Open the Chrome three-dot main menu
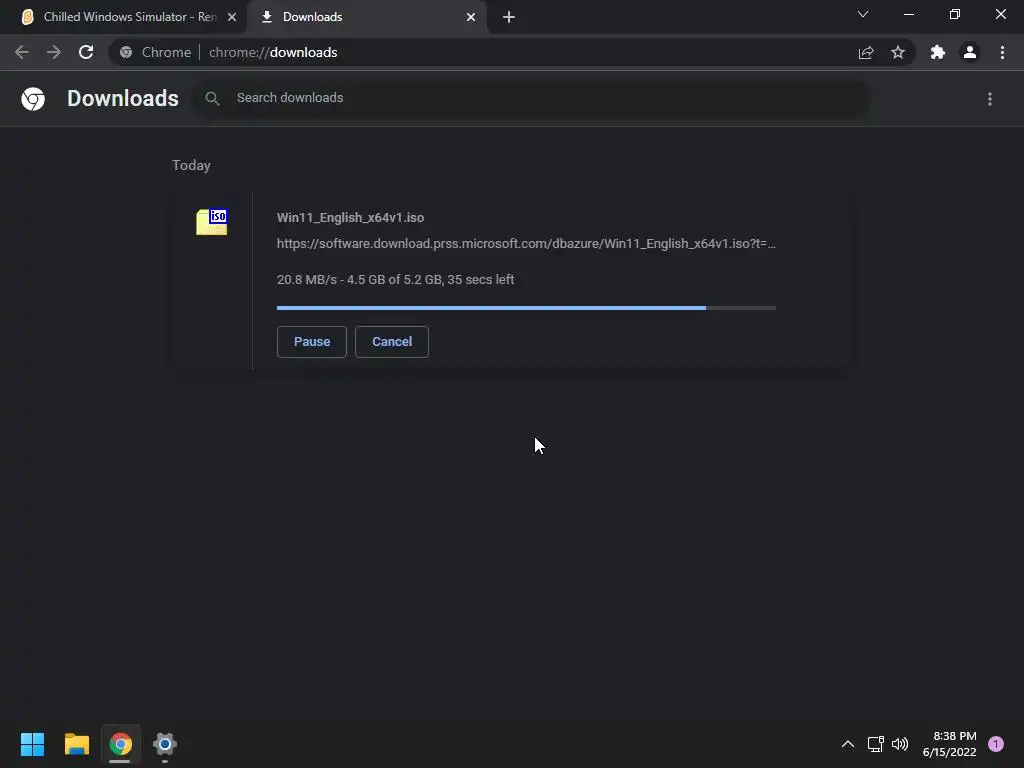The image size is (1024, 768). (1002, 52)
